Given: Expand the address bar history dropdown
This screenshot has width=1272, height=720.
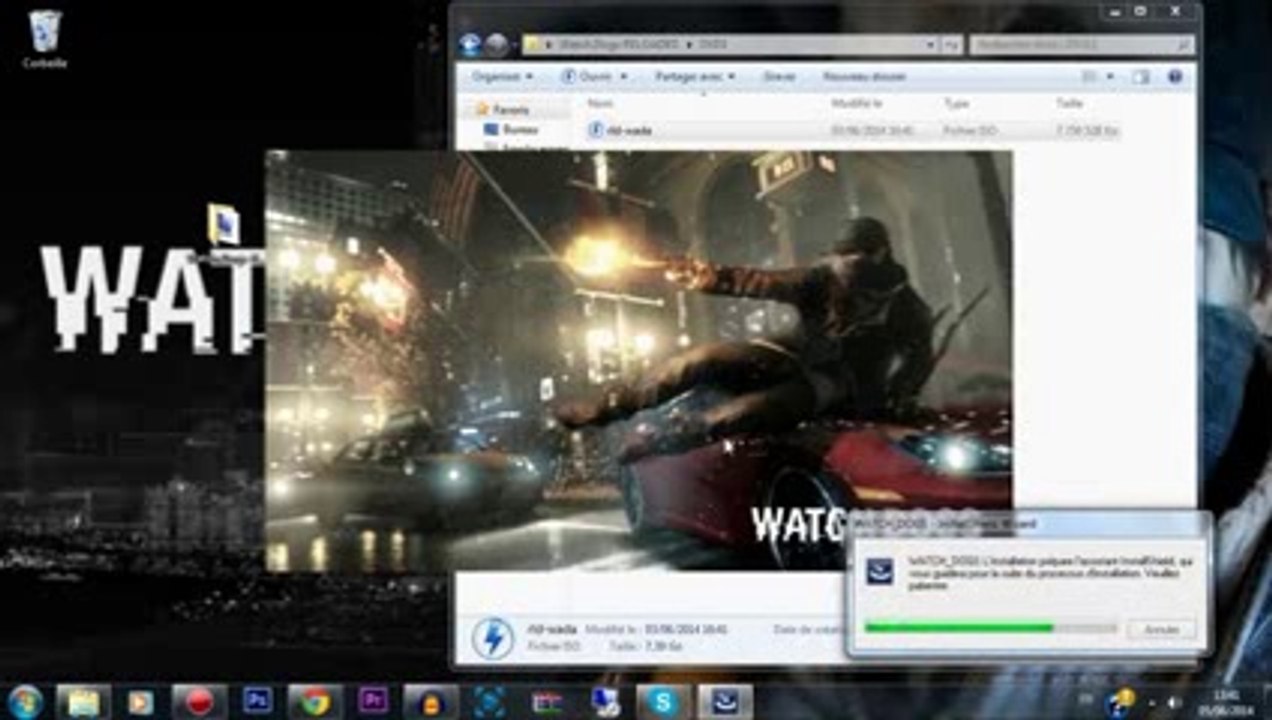Looking at the screenshot, I should pyautogui.click(x=930, y=45).
